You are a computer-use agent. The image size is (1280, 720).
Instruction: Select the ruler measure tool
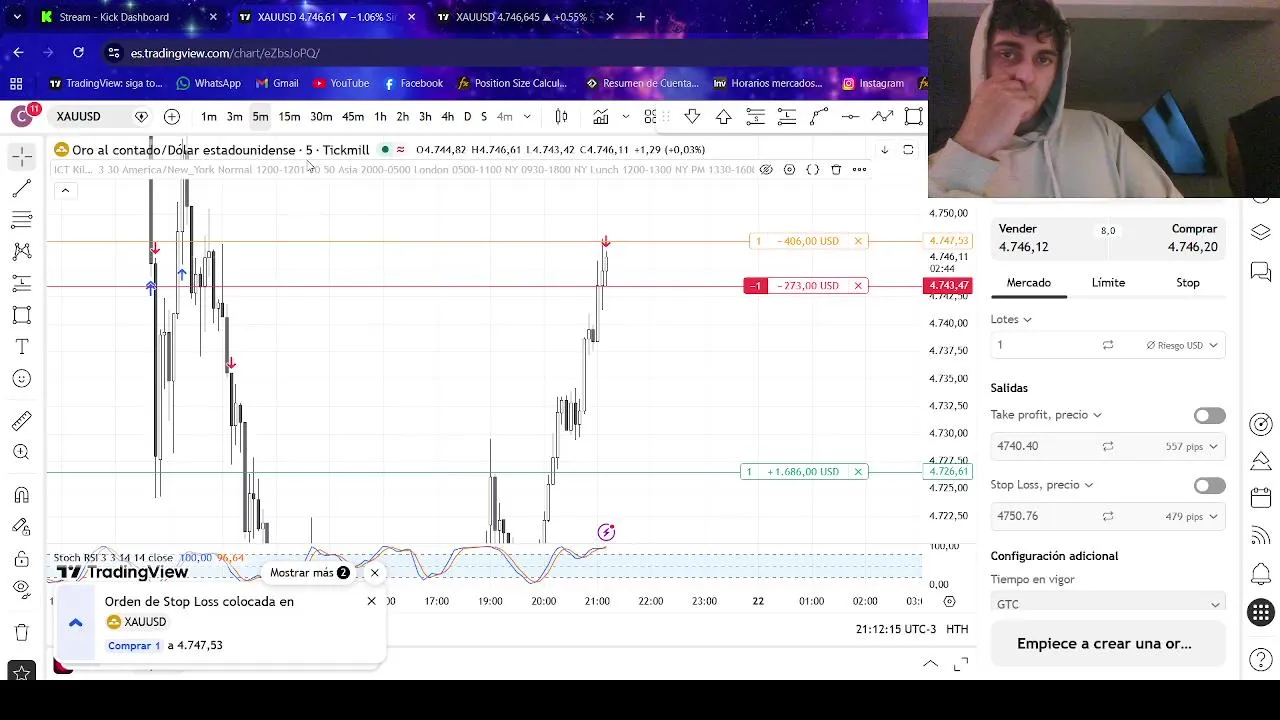click(22, 421)
